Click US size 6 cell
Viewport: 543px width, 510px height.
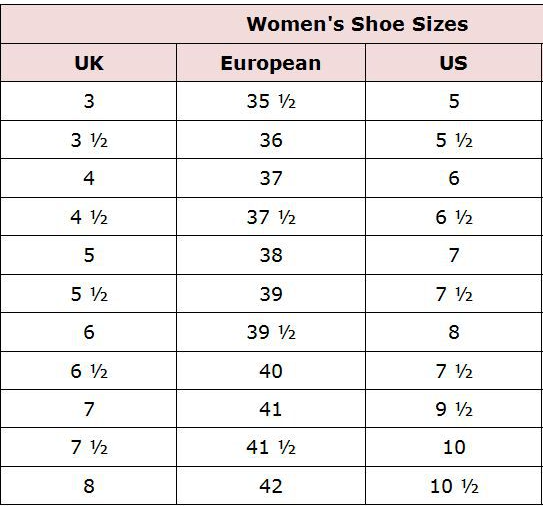(x=453, y=178)
